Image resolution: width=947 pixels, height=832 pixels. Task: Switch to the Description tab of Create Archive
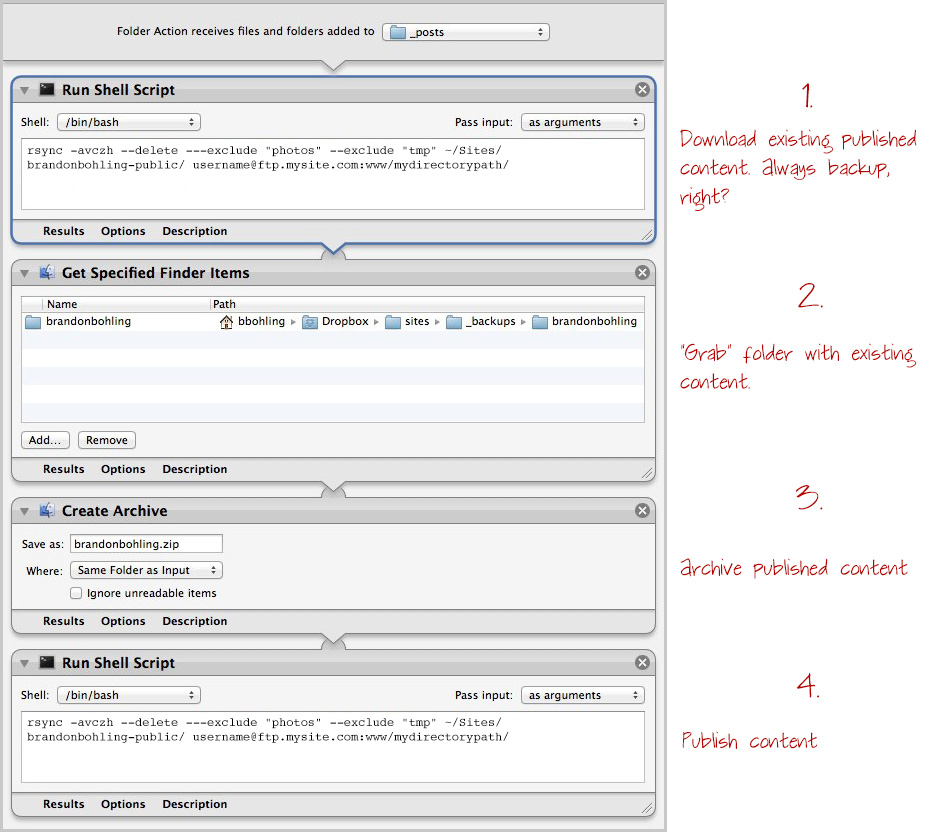(x=194, y=621)
